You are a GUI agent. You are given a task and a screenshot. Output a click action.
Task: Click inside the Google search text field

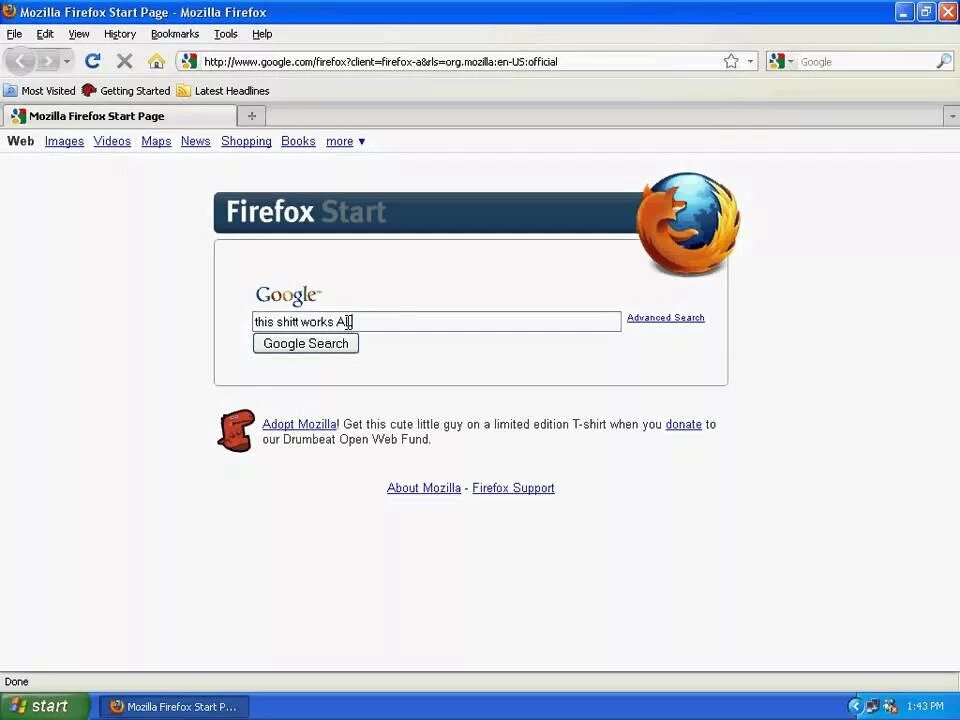coord(437,321)
